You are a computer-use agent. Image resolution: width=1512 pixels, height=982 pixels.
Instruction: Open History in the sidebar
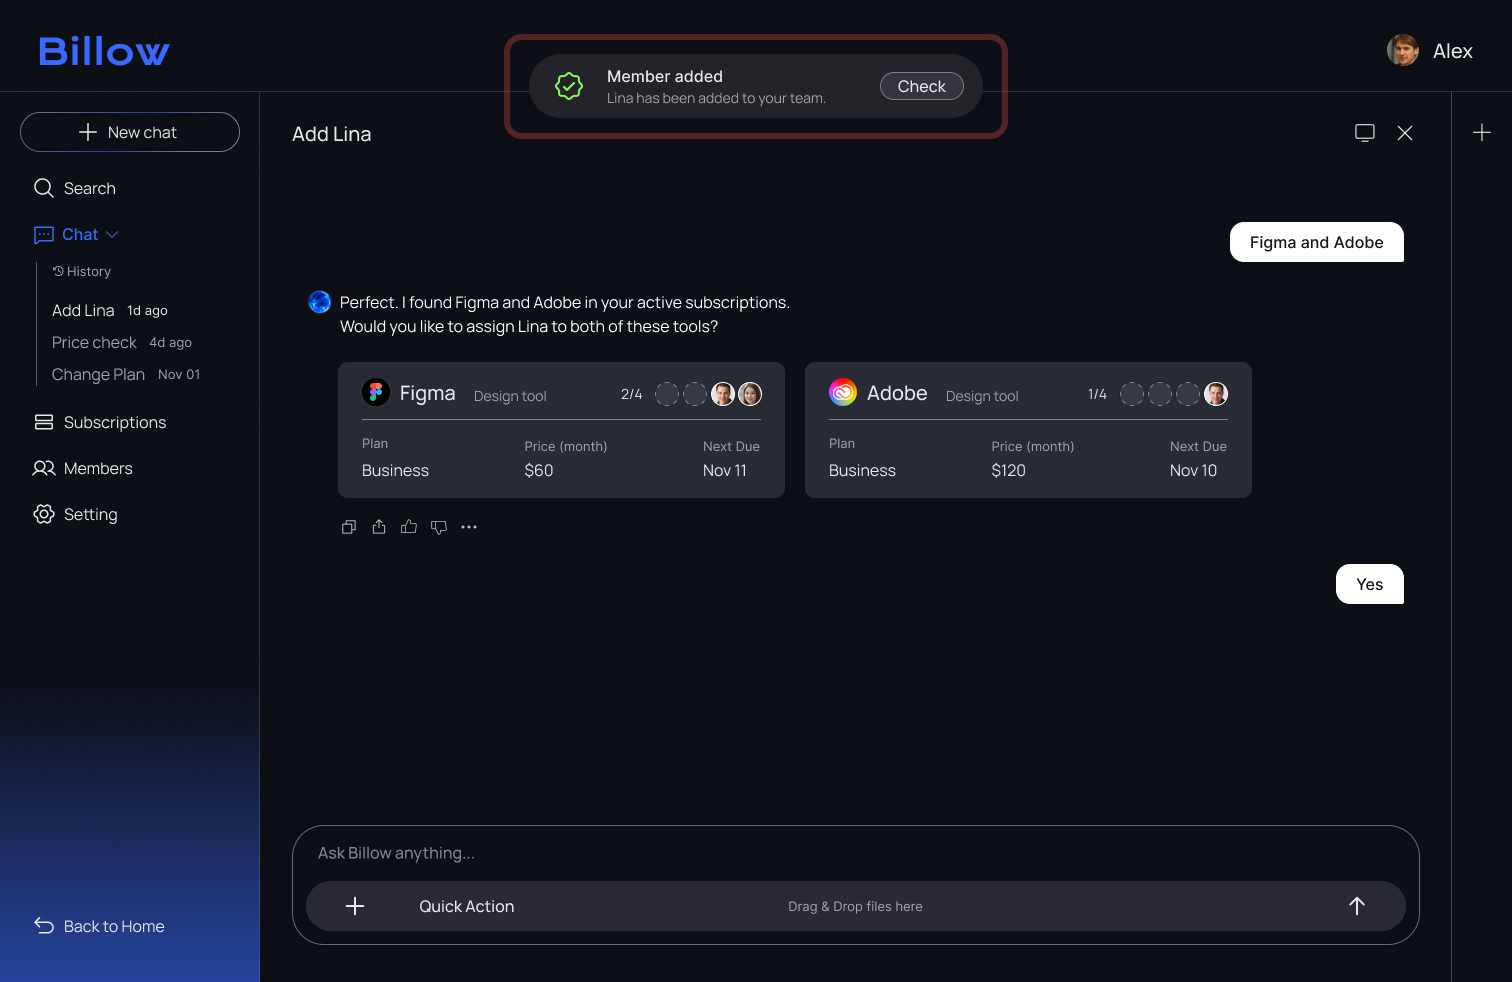[x=82, y=271]
